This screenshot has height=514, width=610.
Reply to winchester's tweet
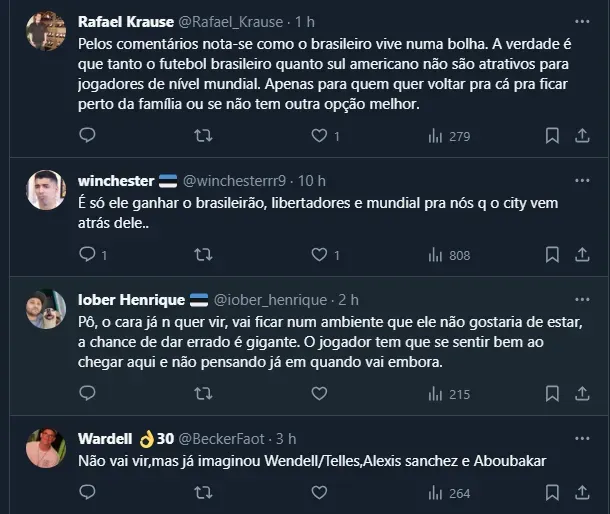coord(87,255)
